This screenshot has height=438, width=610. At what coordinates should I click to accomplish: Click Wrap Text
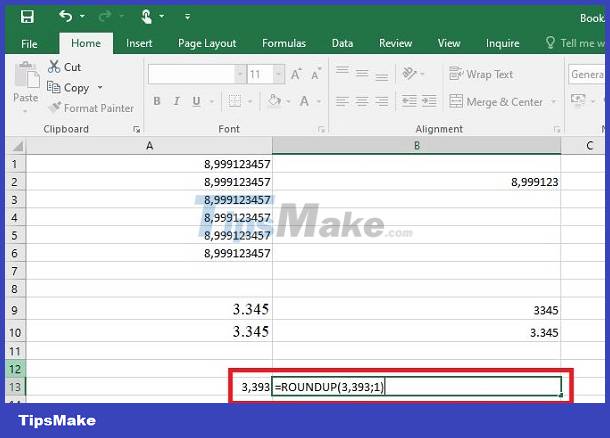point(481,74)
